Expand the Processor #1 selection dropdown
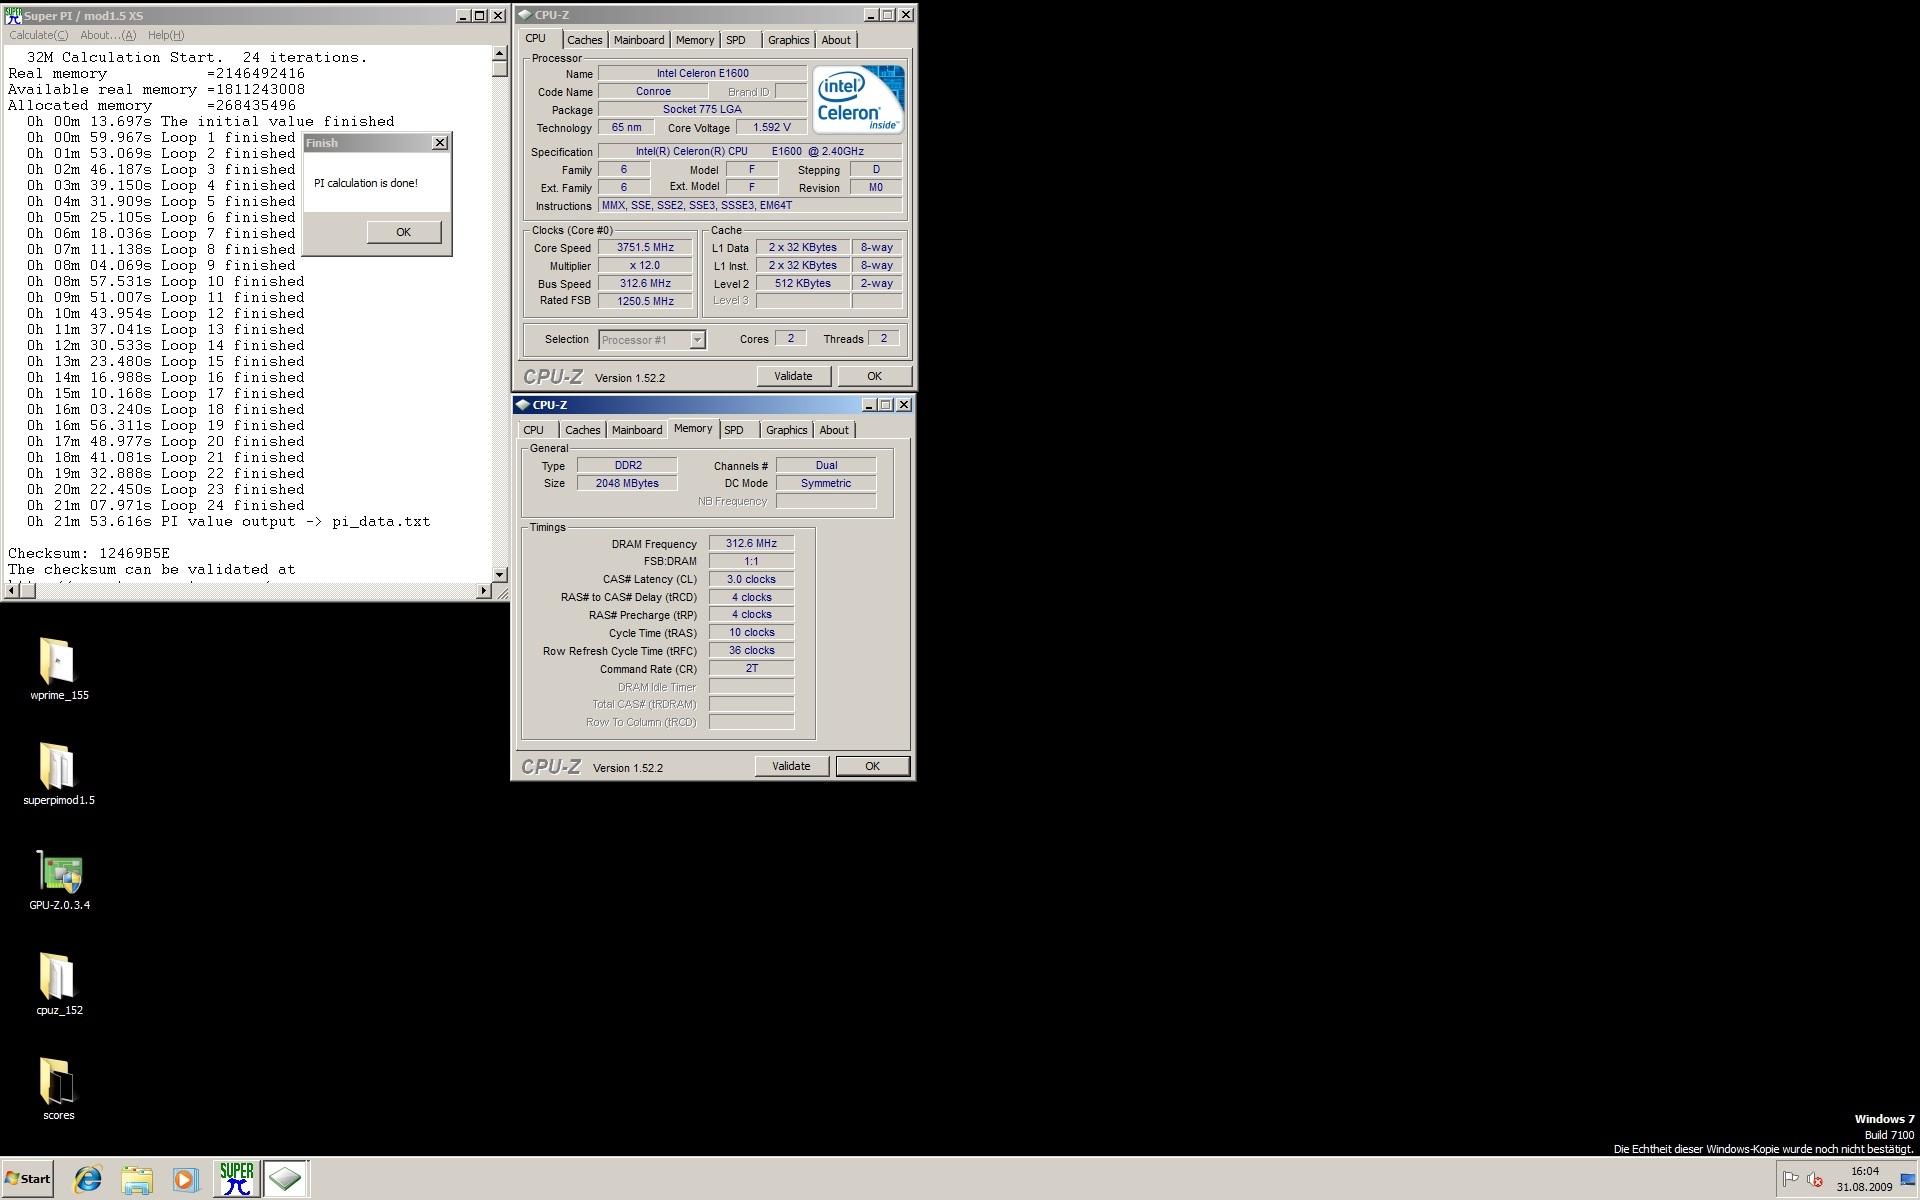 coord(697,340)
